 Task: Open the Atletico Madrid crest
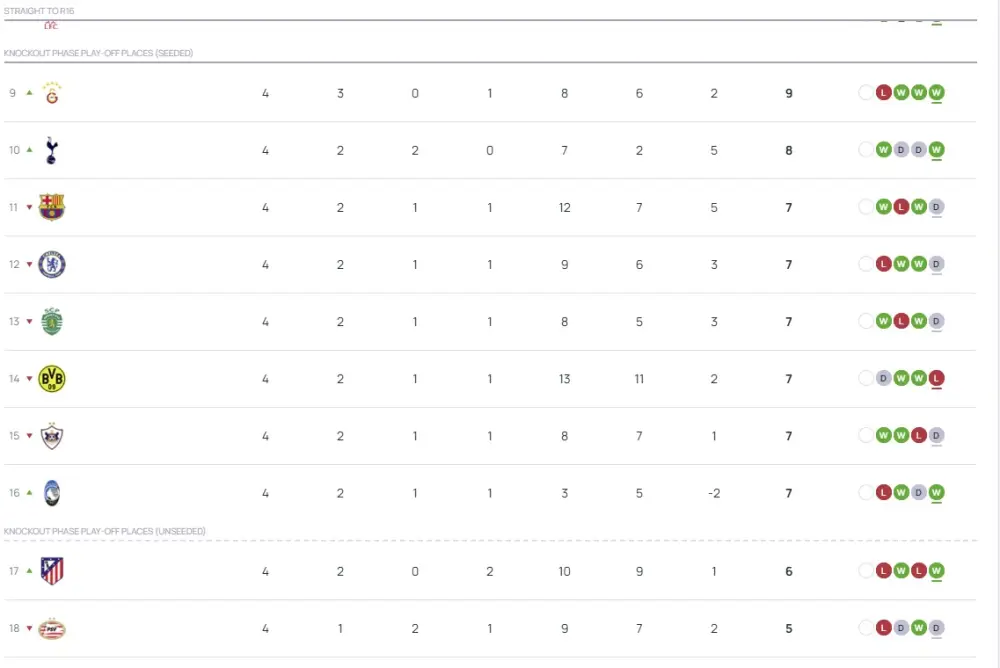(x=52, y=571)
